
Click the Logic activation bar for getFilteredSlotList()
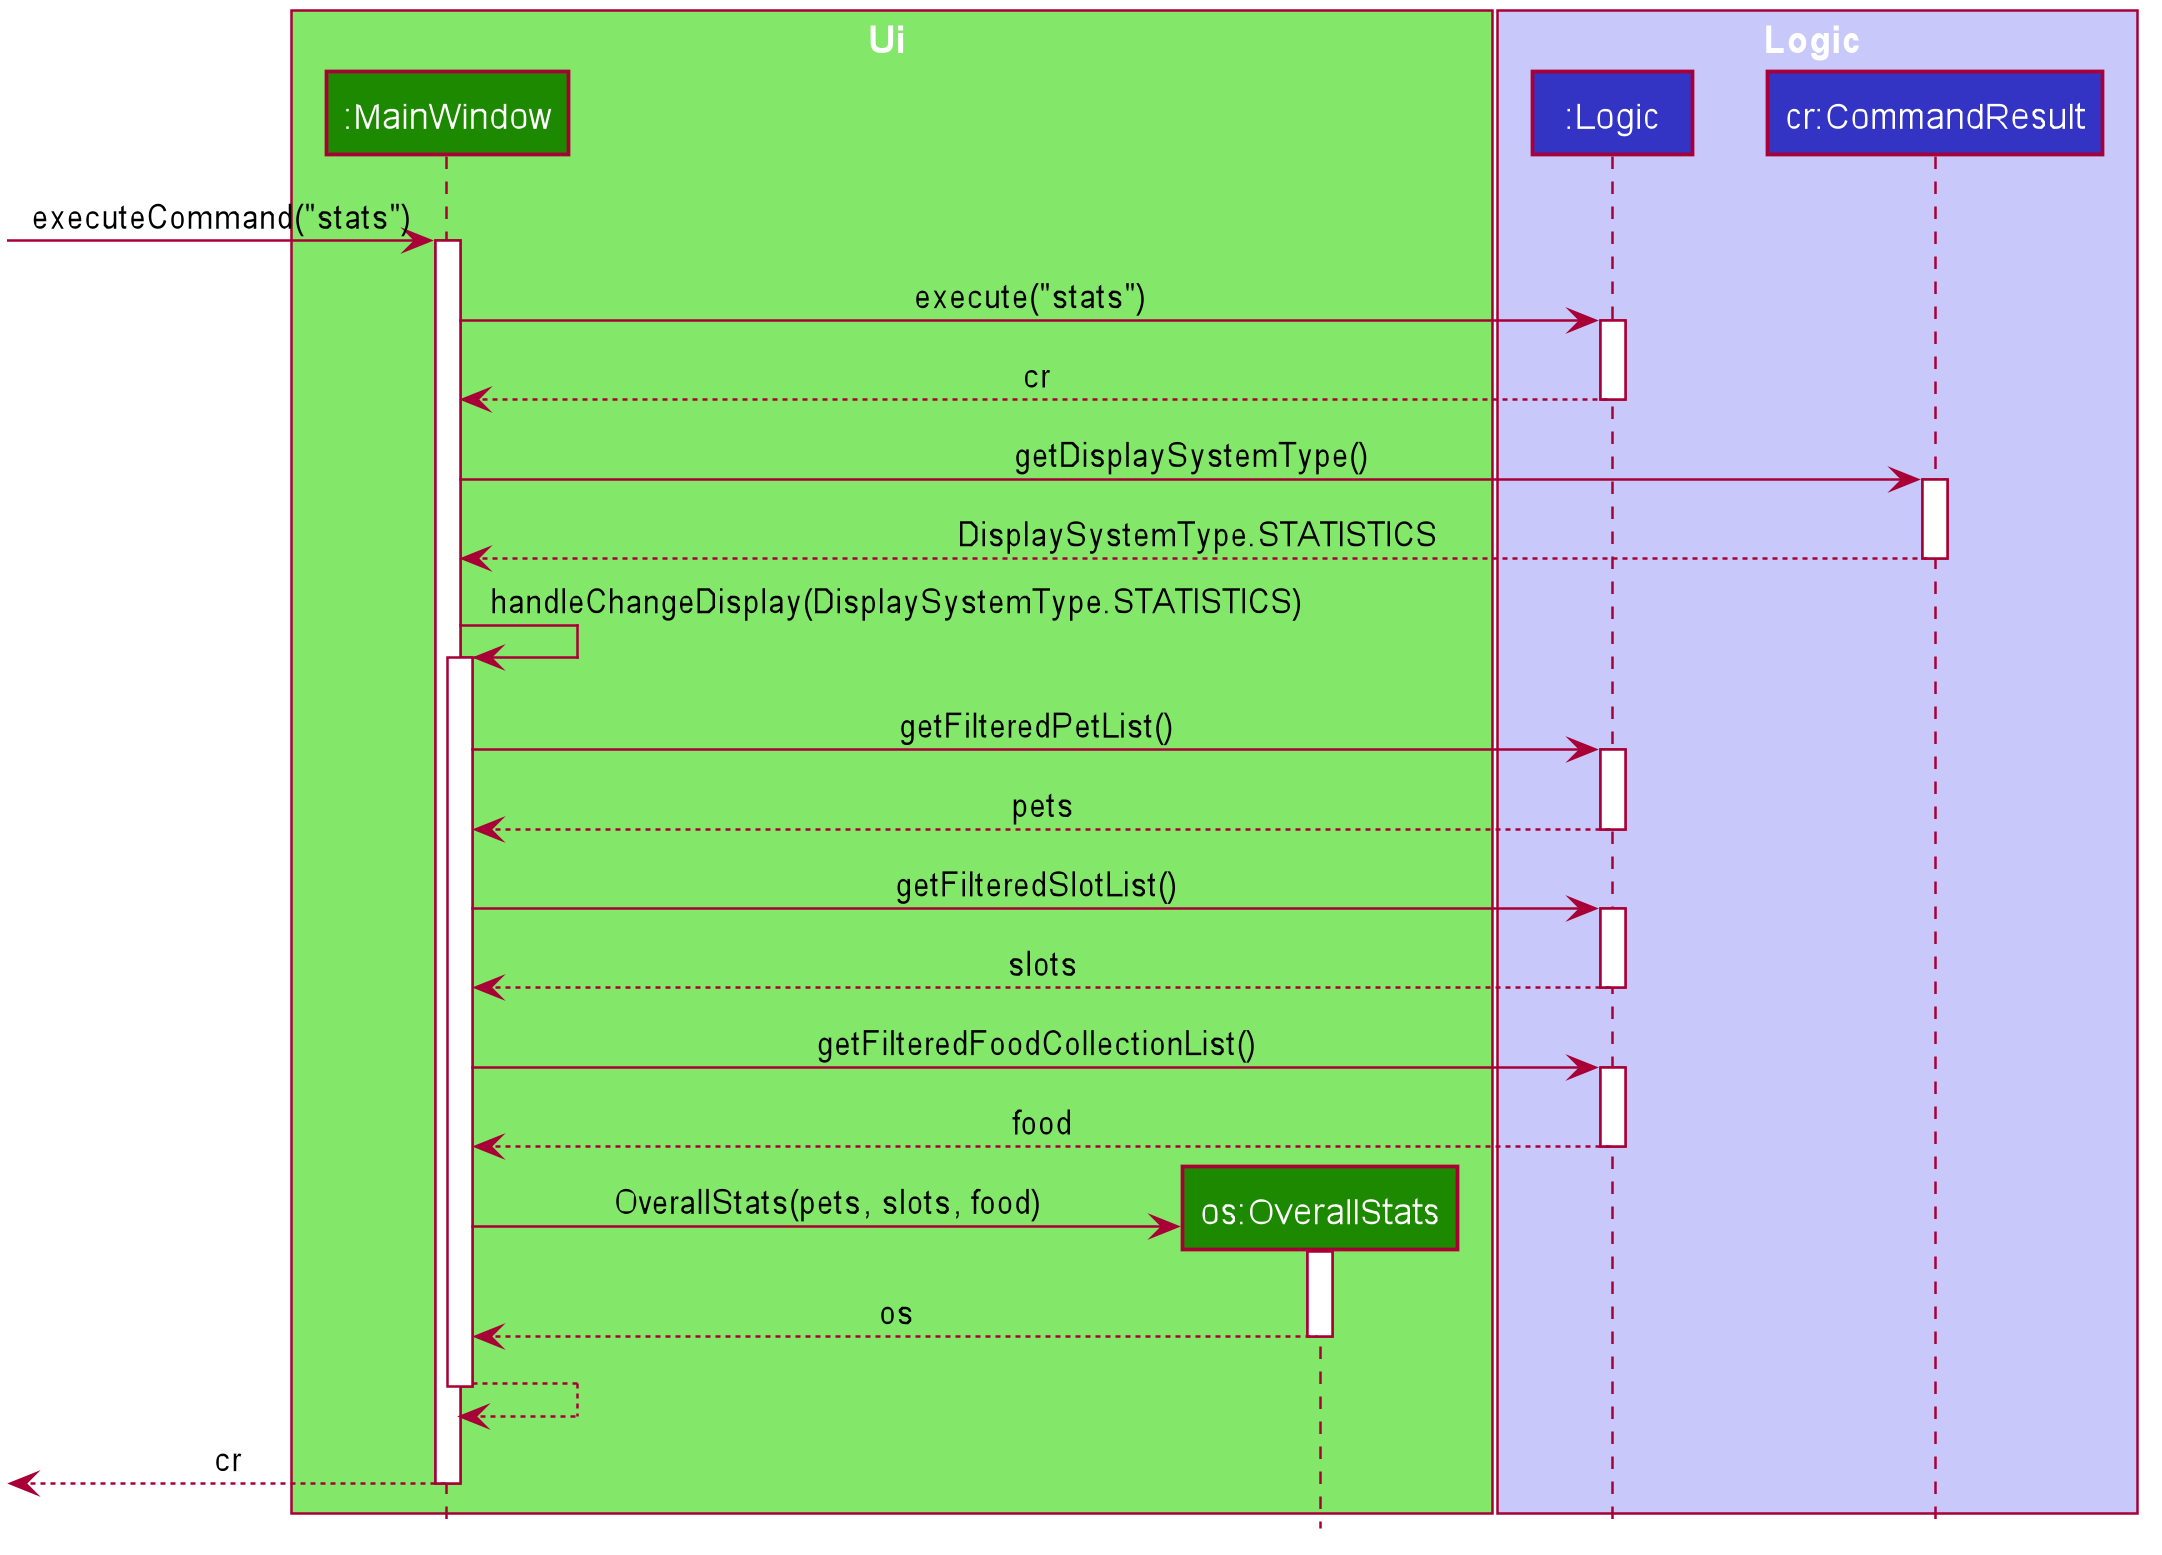pos(1612,948)
